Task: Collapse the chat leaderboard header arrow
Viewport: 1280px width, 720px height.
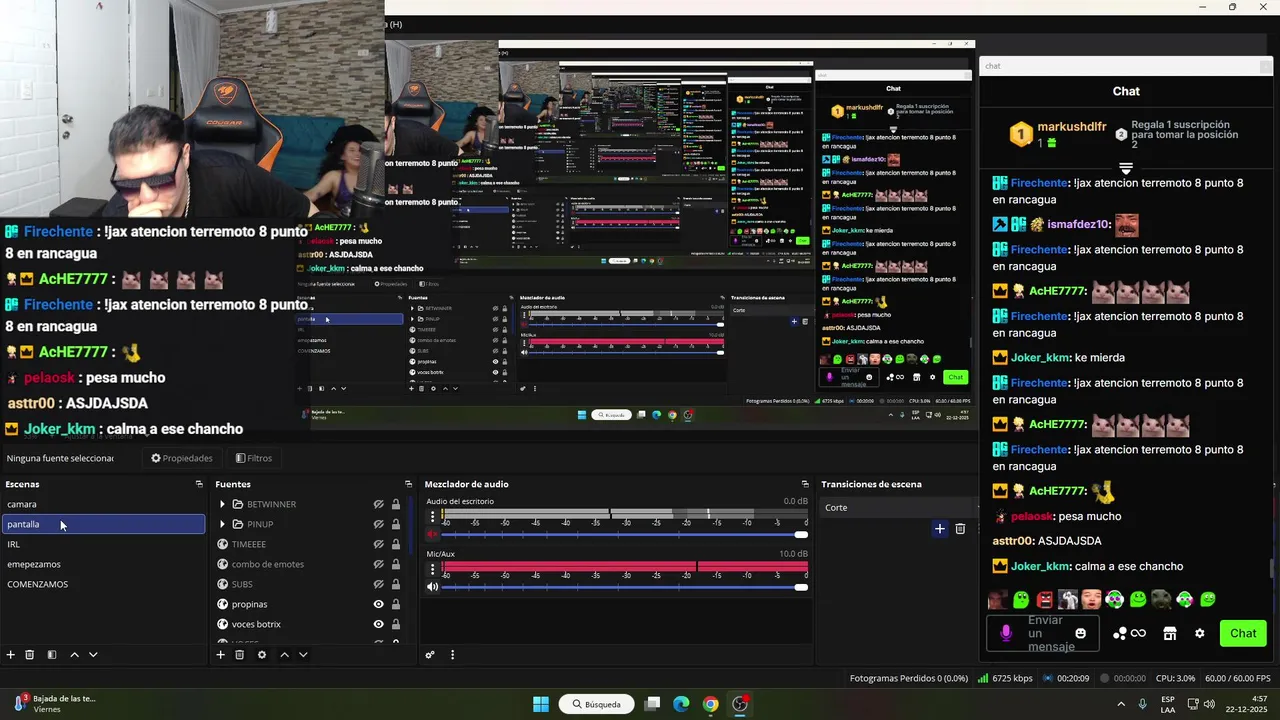Action: (1126, 168)
